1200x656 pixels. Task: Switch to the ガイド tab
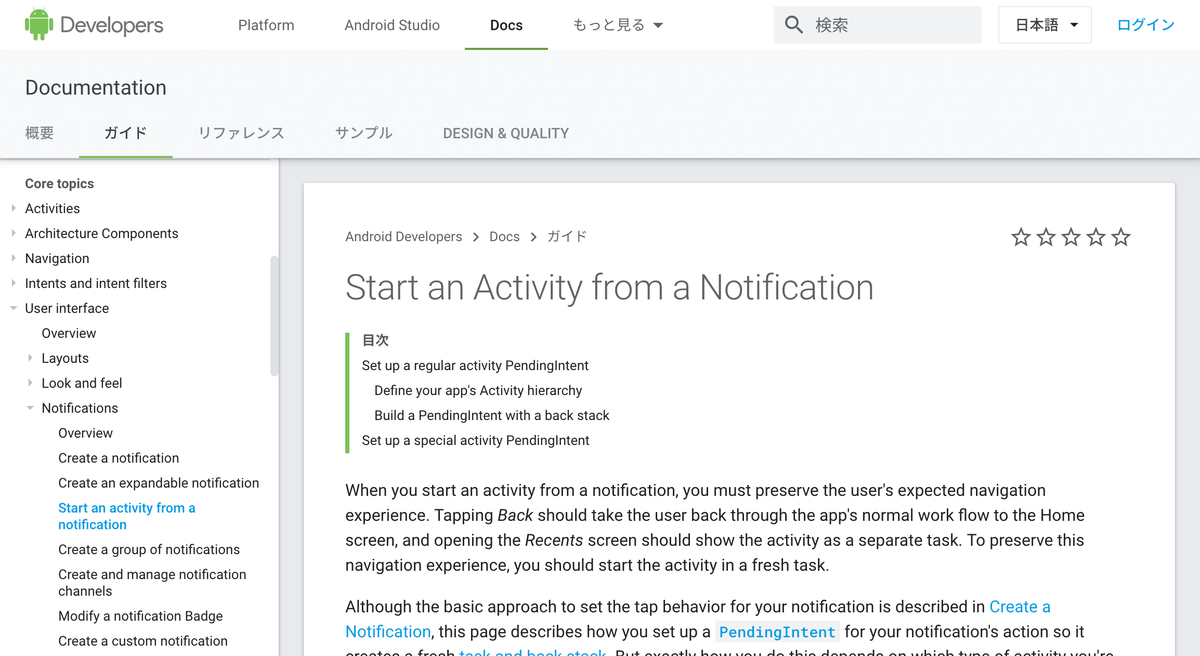coord(125,133)
